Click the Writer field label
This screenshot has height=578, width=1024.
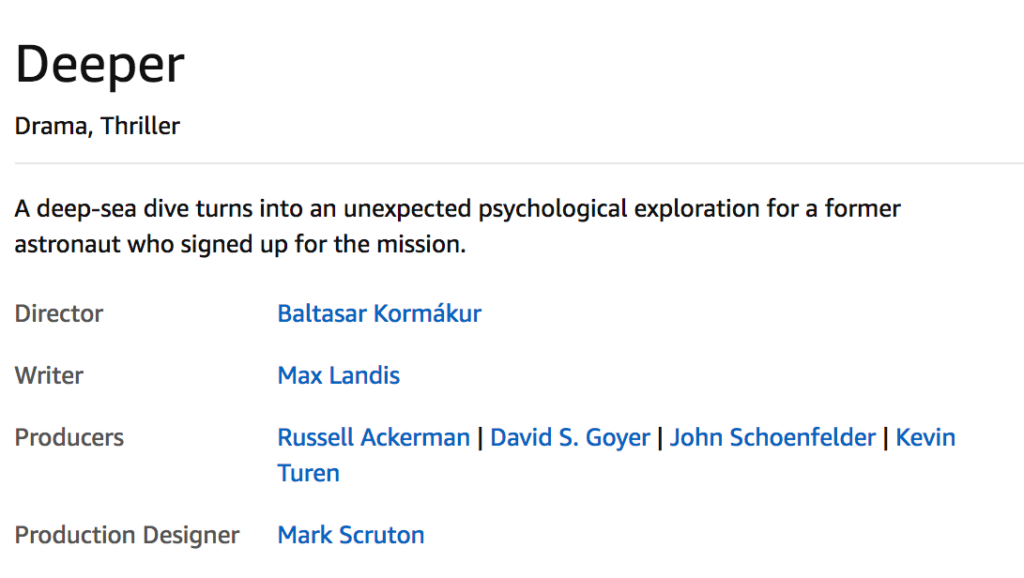click(x=49, y=376)
